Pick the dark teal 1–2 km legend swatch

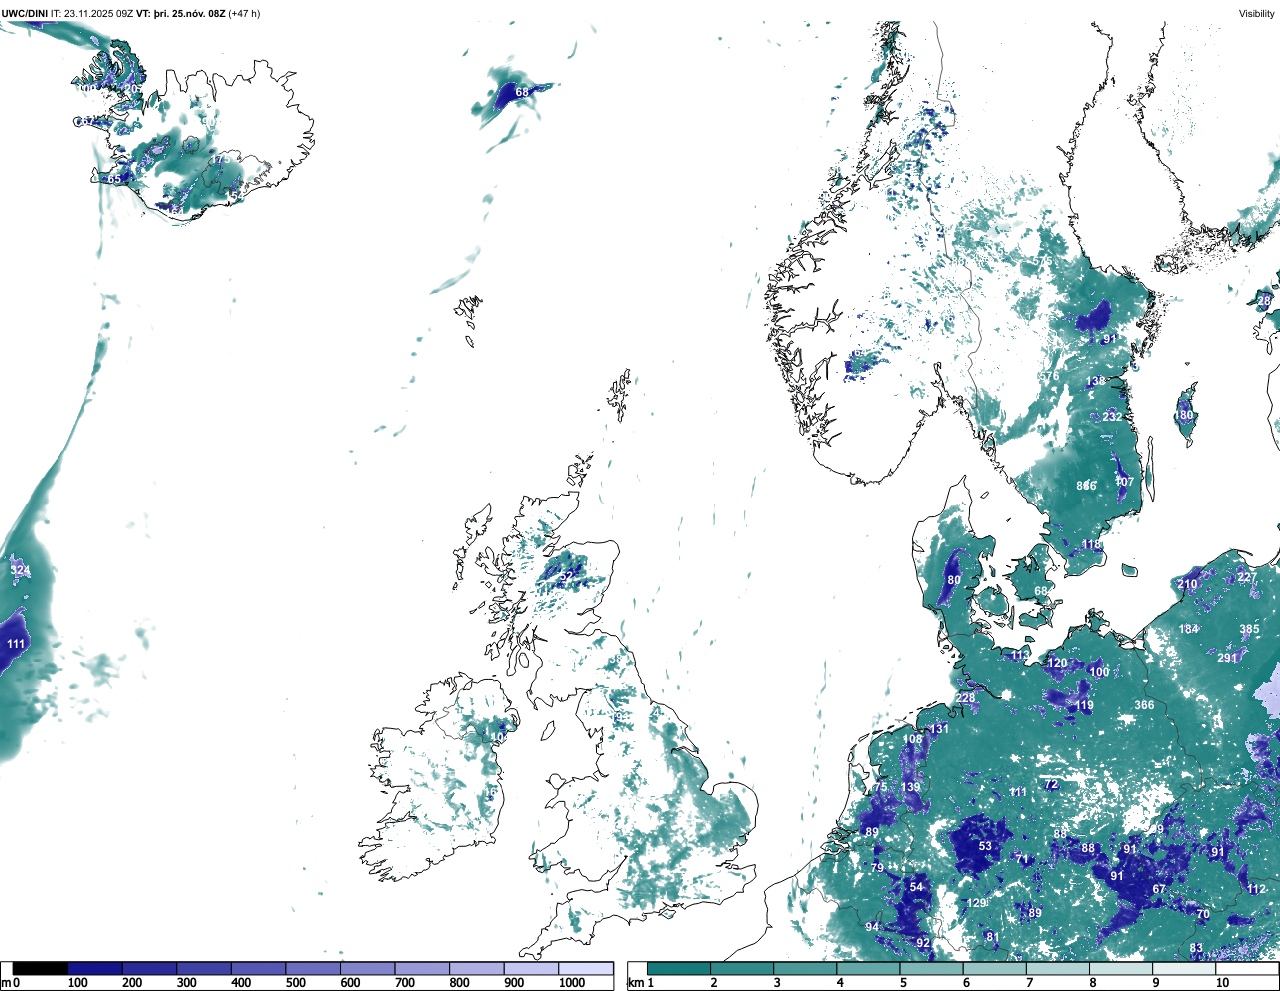coord(679,969)
